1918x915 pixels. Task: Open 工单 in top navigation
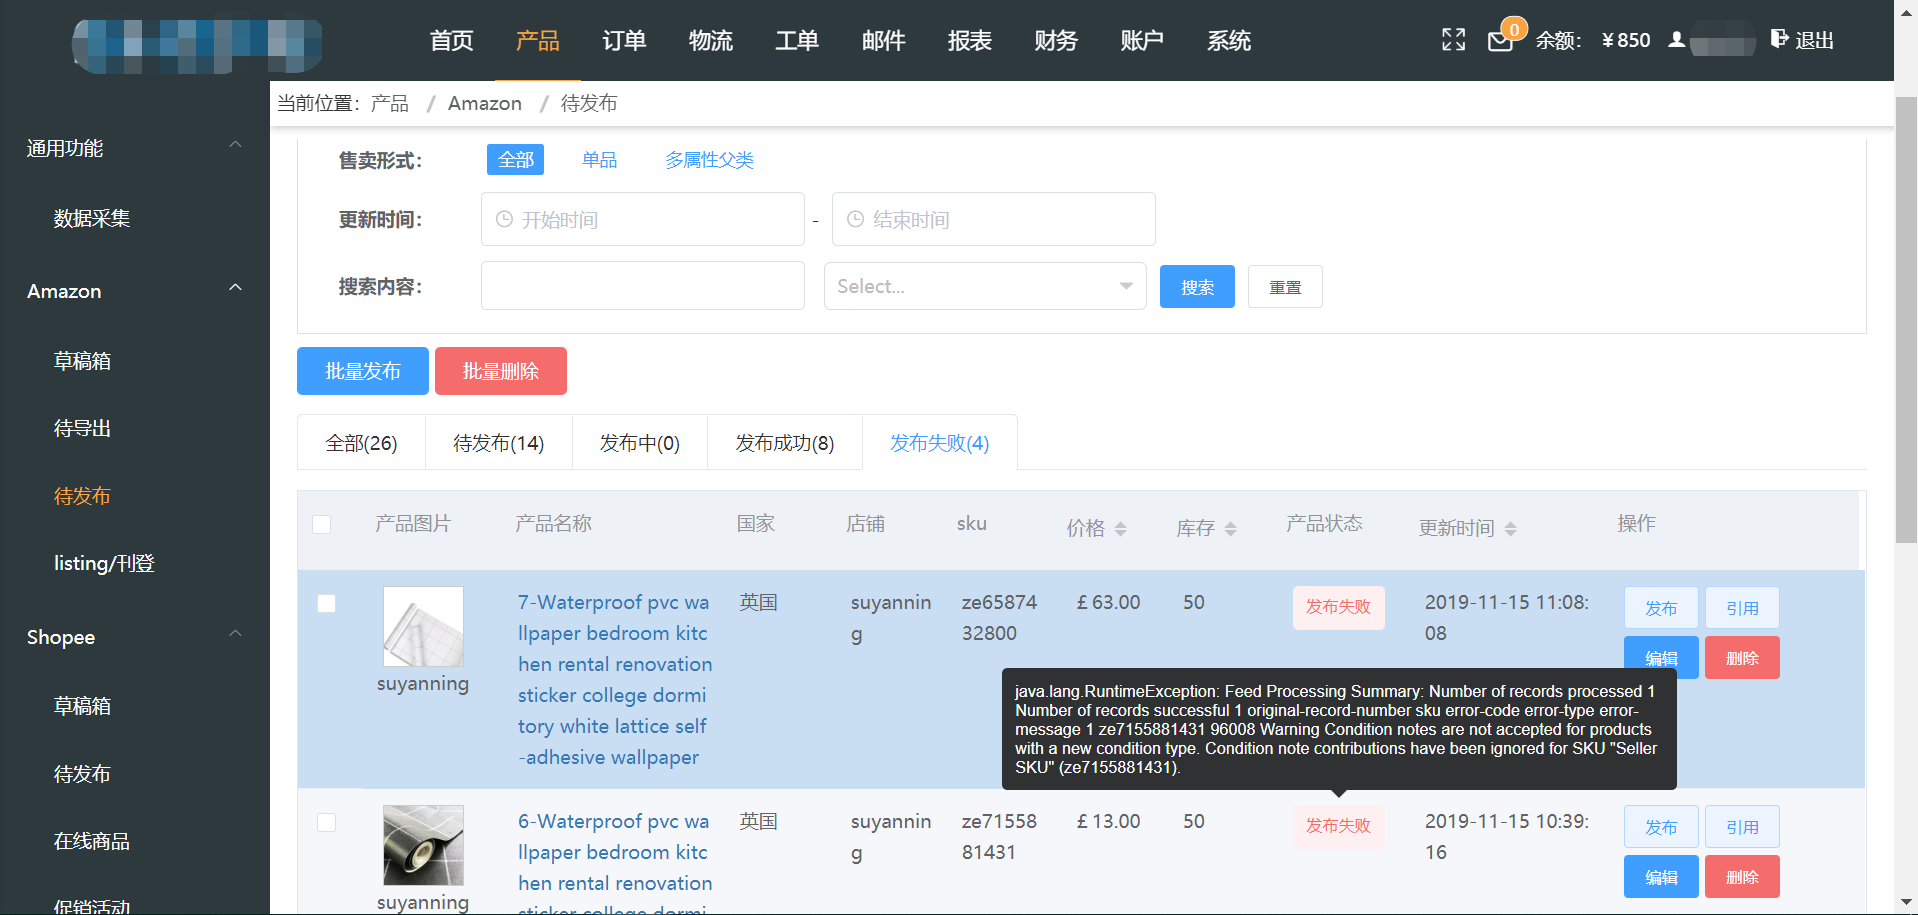point(797,41)
